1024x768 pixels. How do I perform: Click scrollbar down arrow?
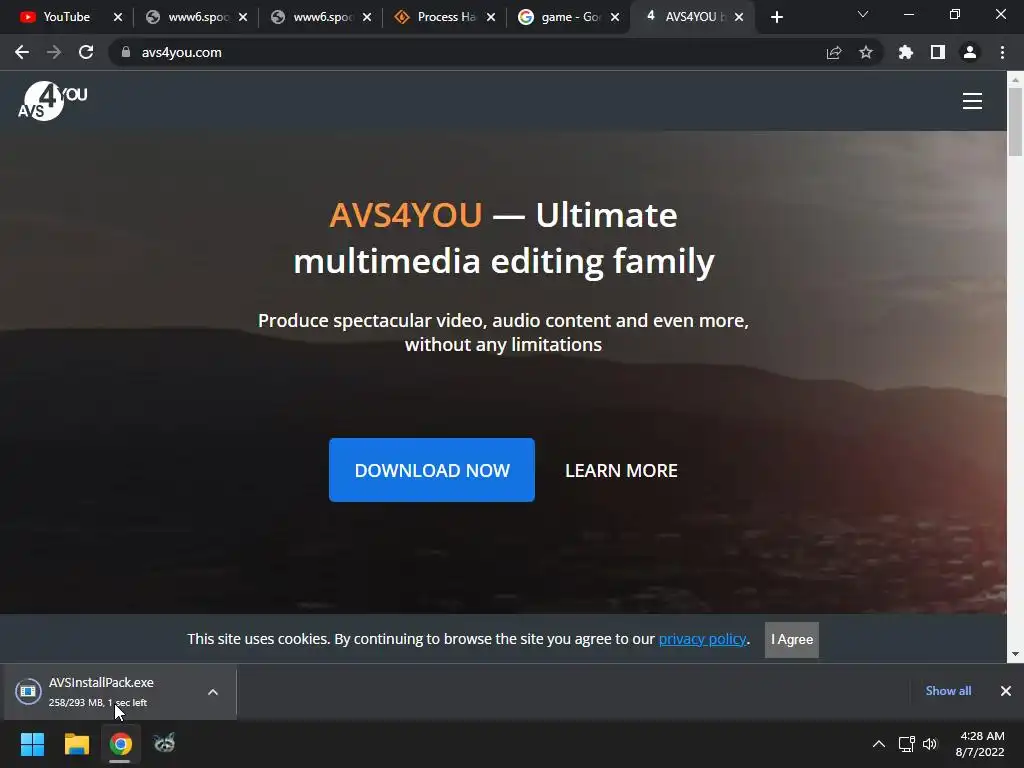pos(1015,654)
